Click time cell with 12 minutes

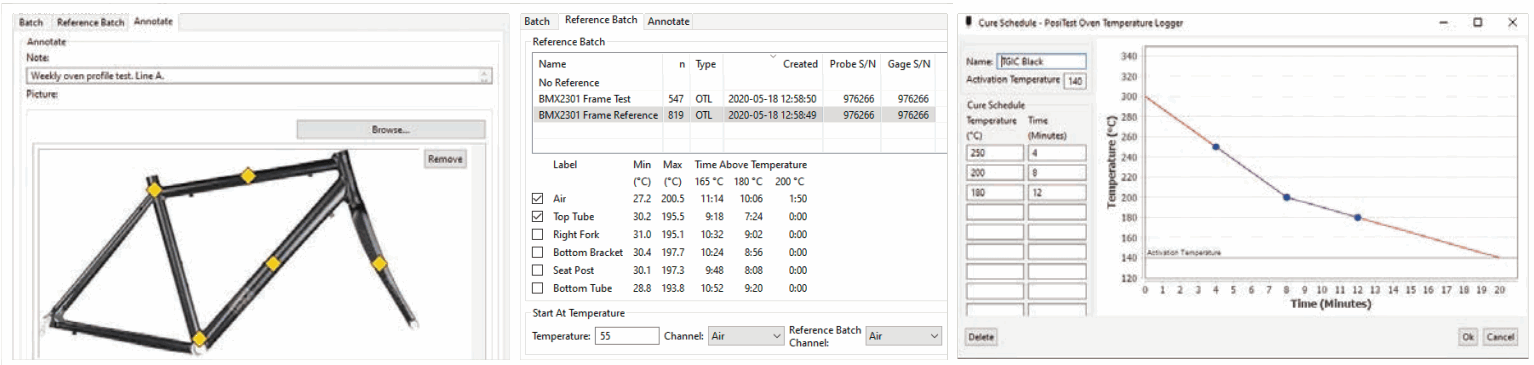click(1057, 192)
